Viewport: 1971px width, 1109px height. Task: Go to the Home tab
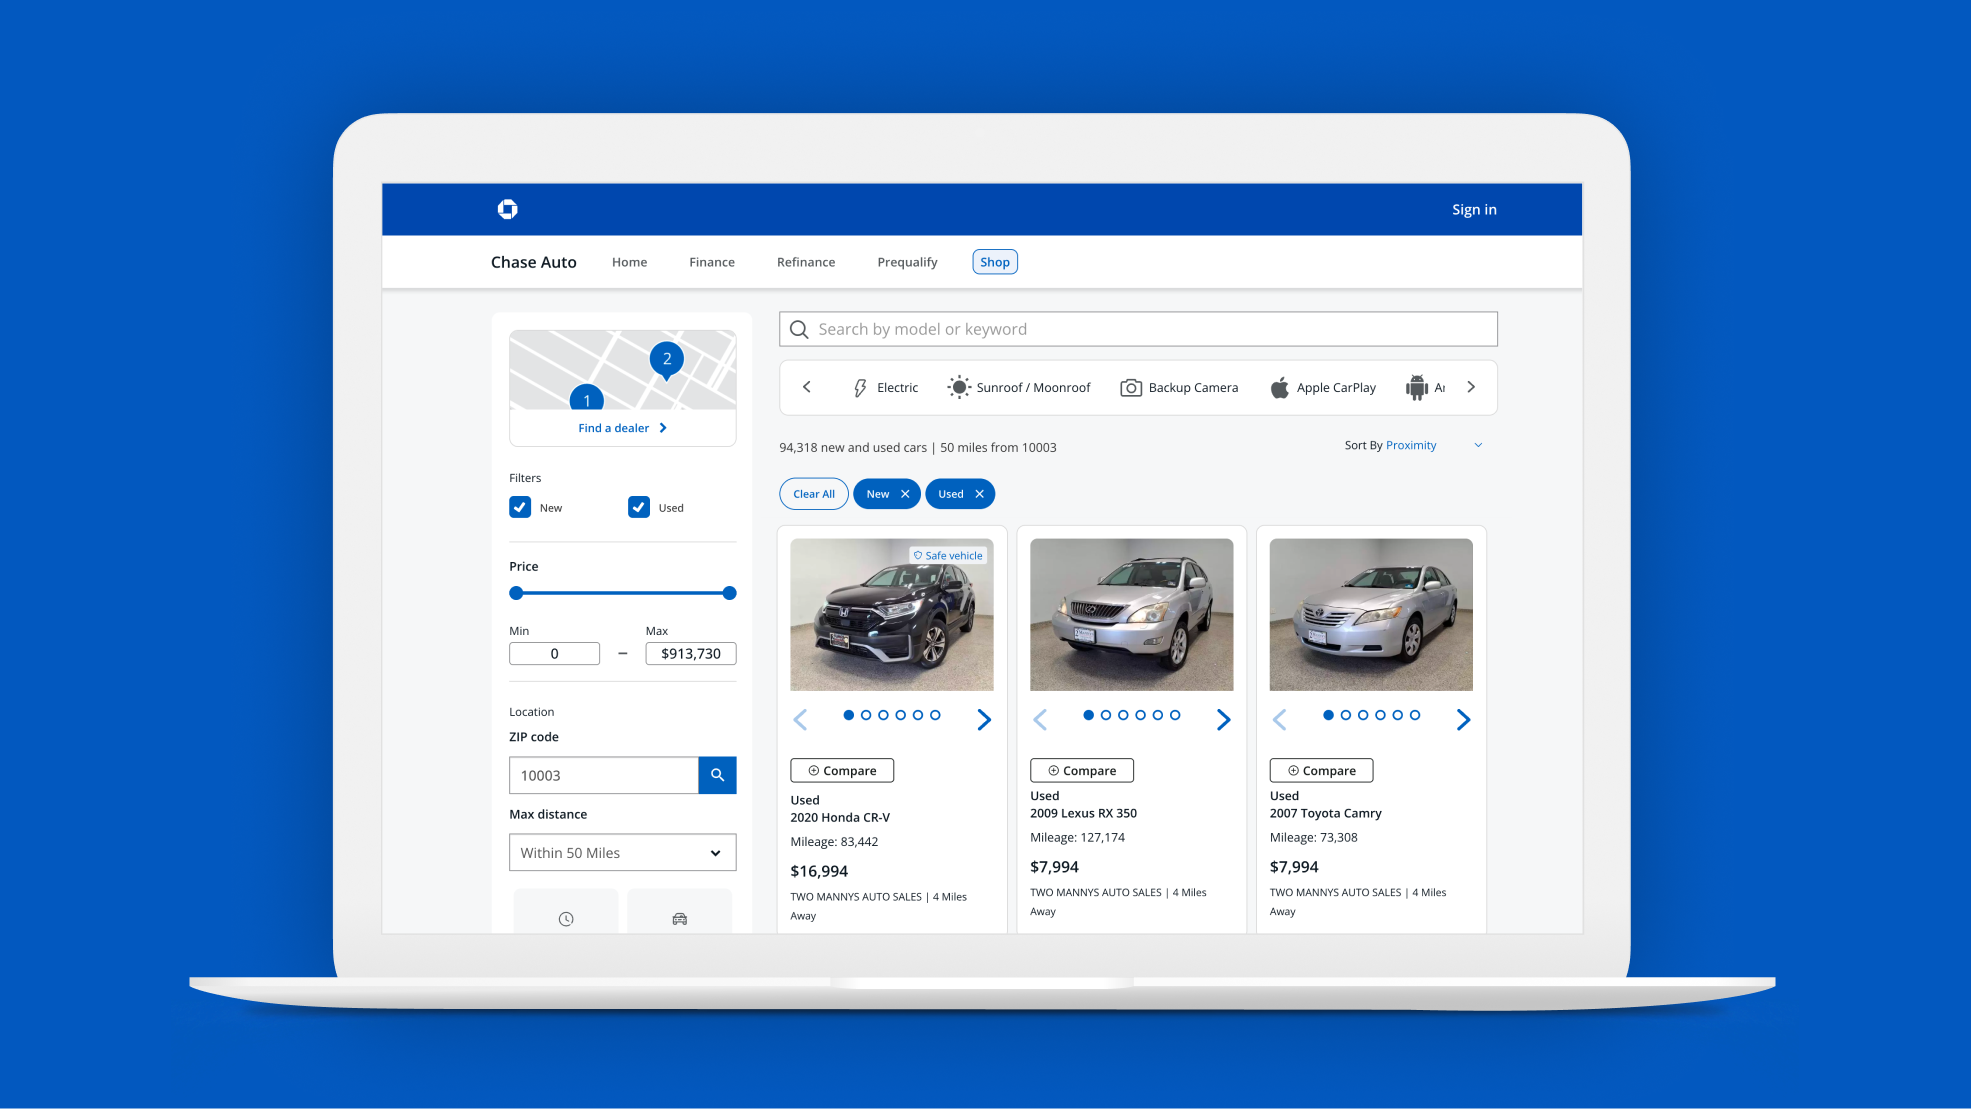629,262
